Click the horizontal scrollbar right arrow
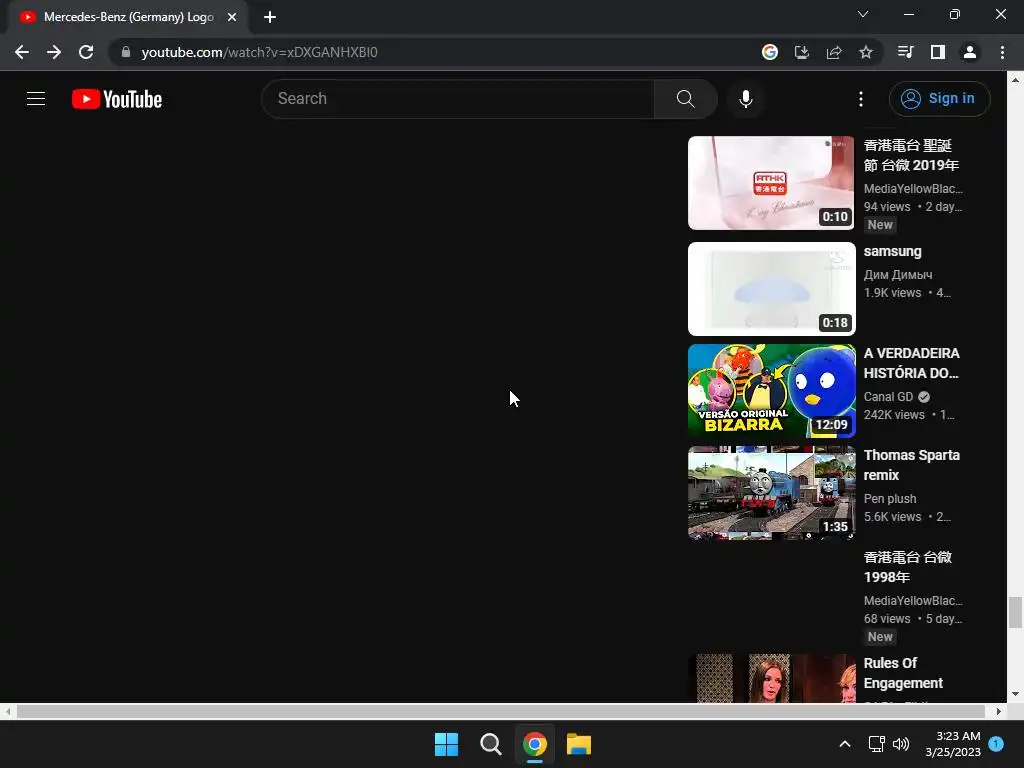This screenshot has width=1024, height=768. (x=999, y=711)
